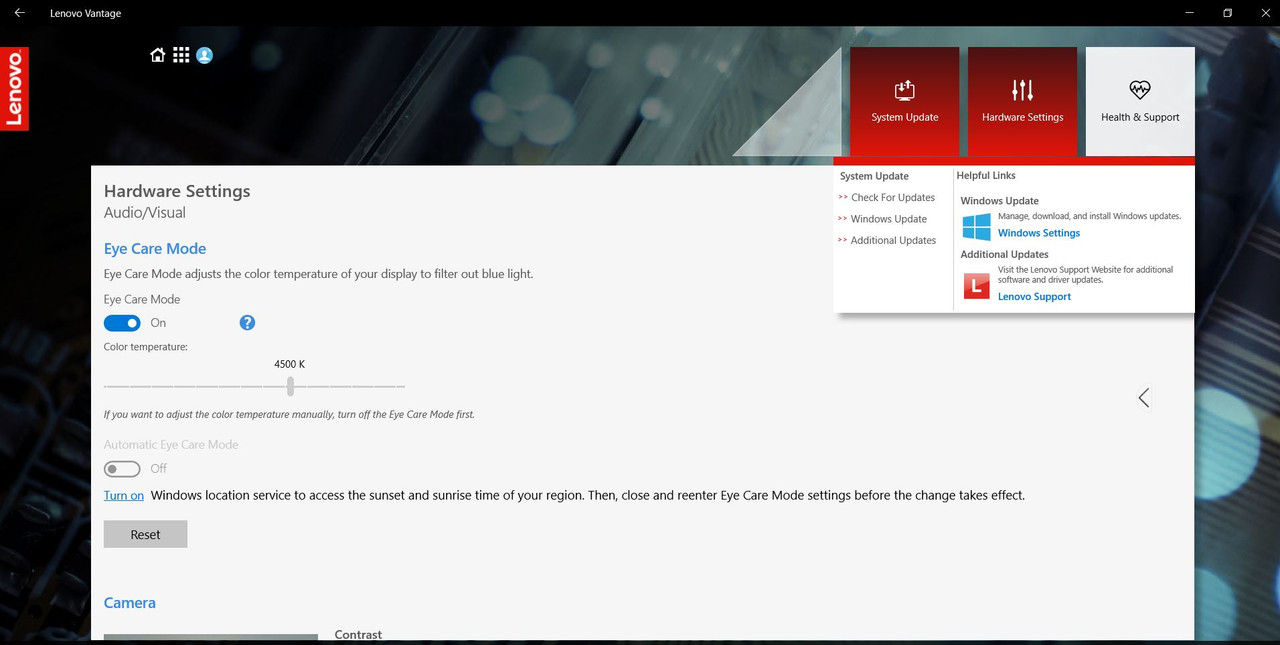This screenshot has height=645, width=1280.
Task: Click the Contrast label
Action: [358, 634]
